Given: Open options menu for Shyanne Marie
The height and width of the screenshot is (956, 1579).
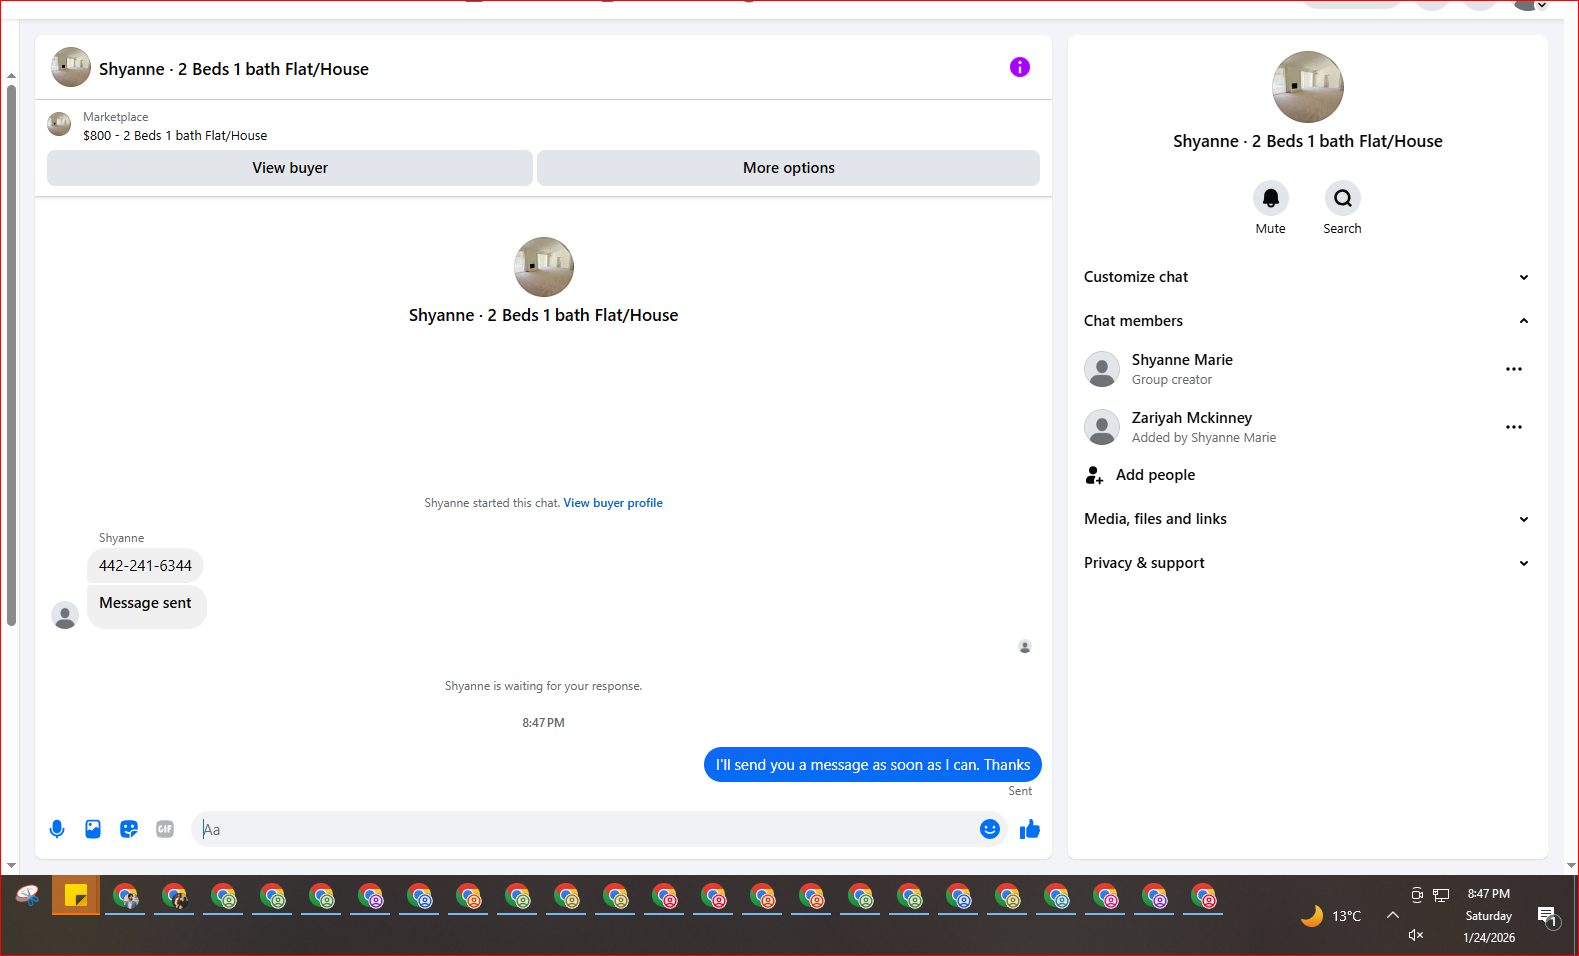Looking at the screenshot, I should (1514, 369).
